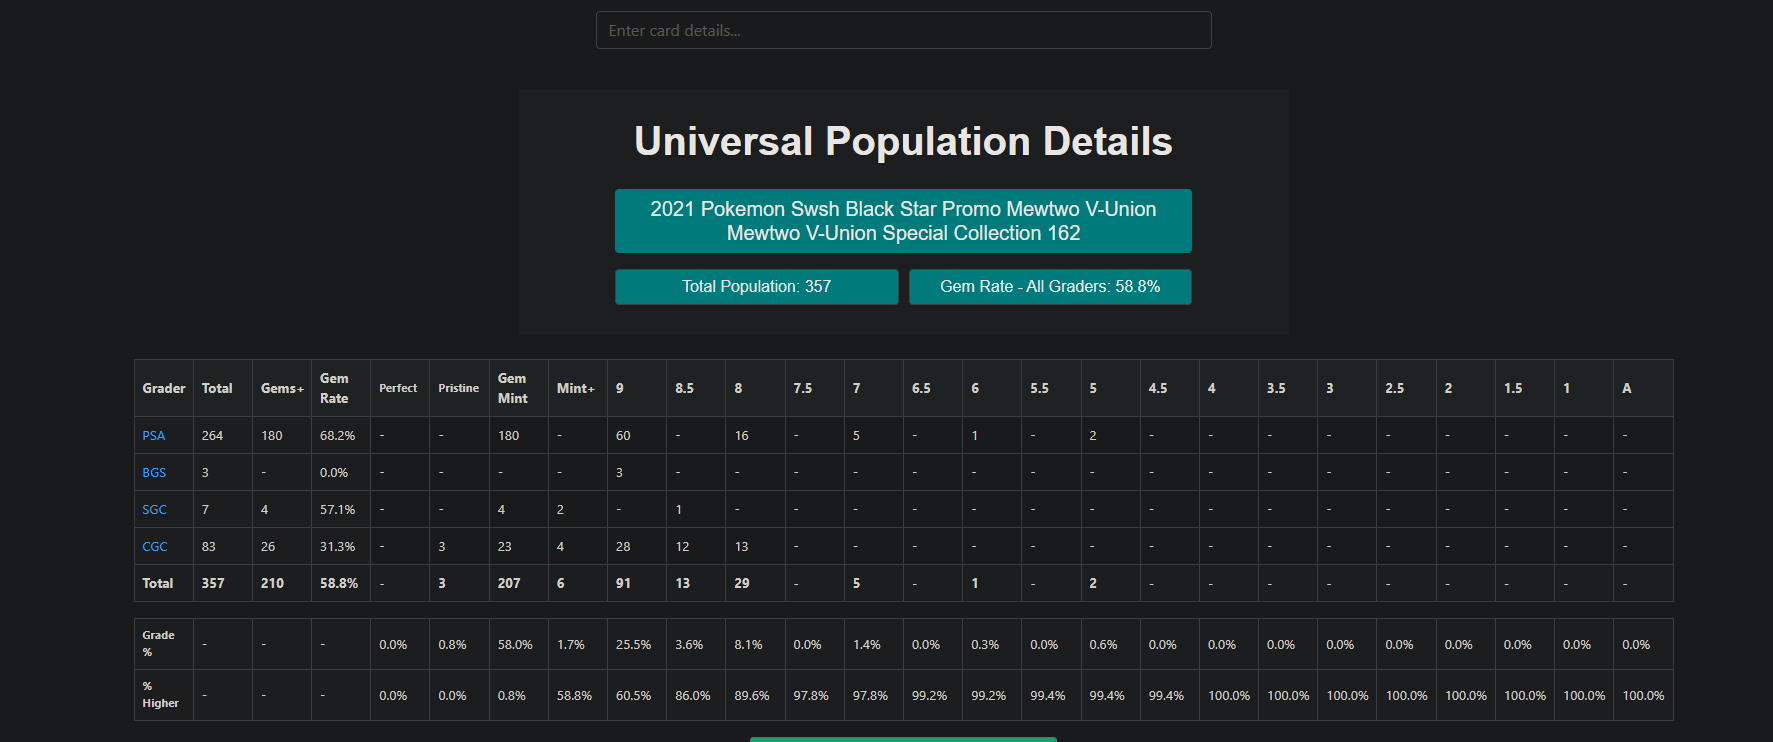This screenshot has height=742, width=1773.
Task: Open the PSA grader link
Action: point(153,436)
